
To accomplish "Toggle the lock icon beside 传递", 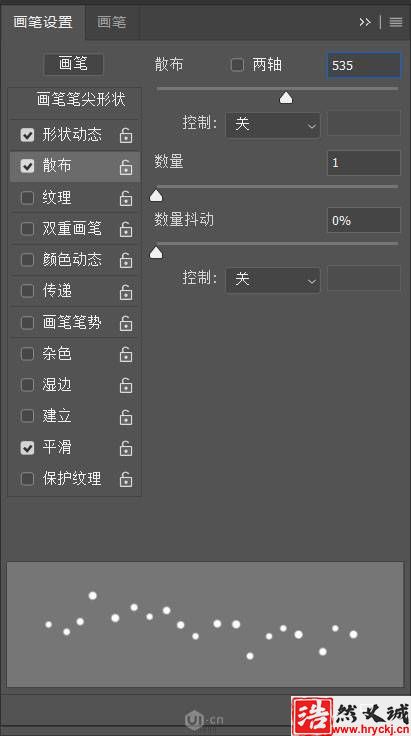I will click(125, 292).
